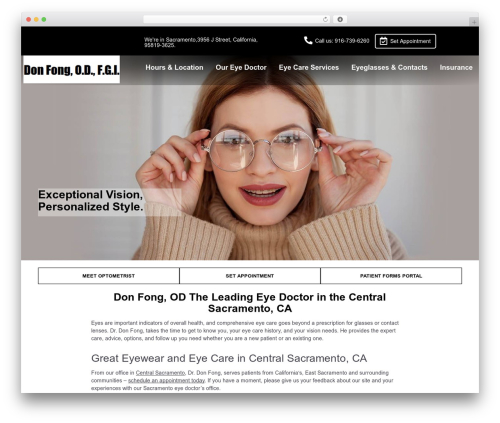
Task: Click the Meet Optometrist button
Action: point(109,276)
